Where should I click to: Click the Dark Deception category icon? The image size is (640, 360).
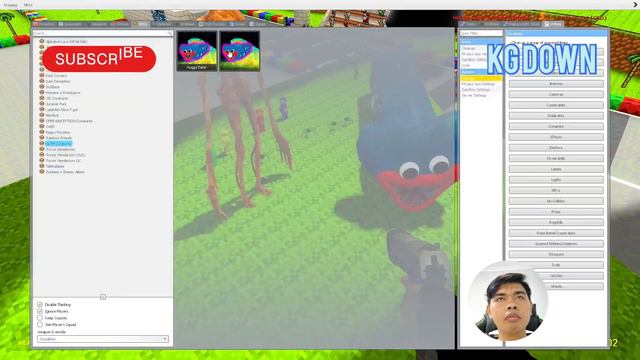tap(42, 81)
